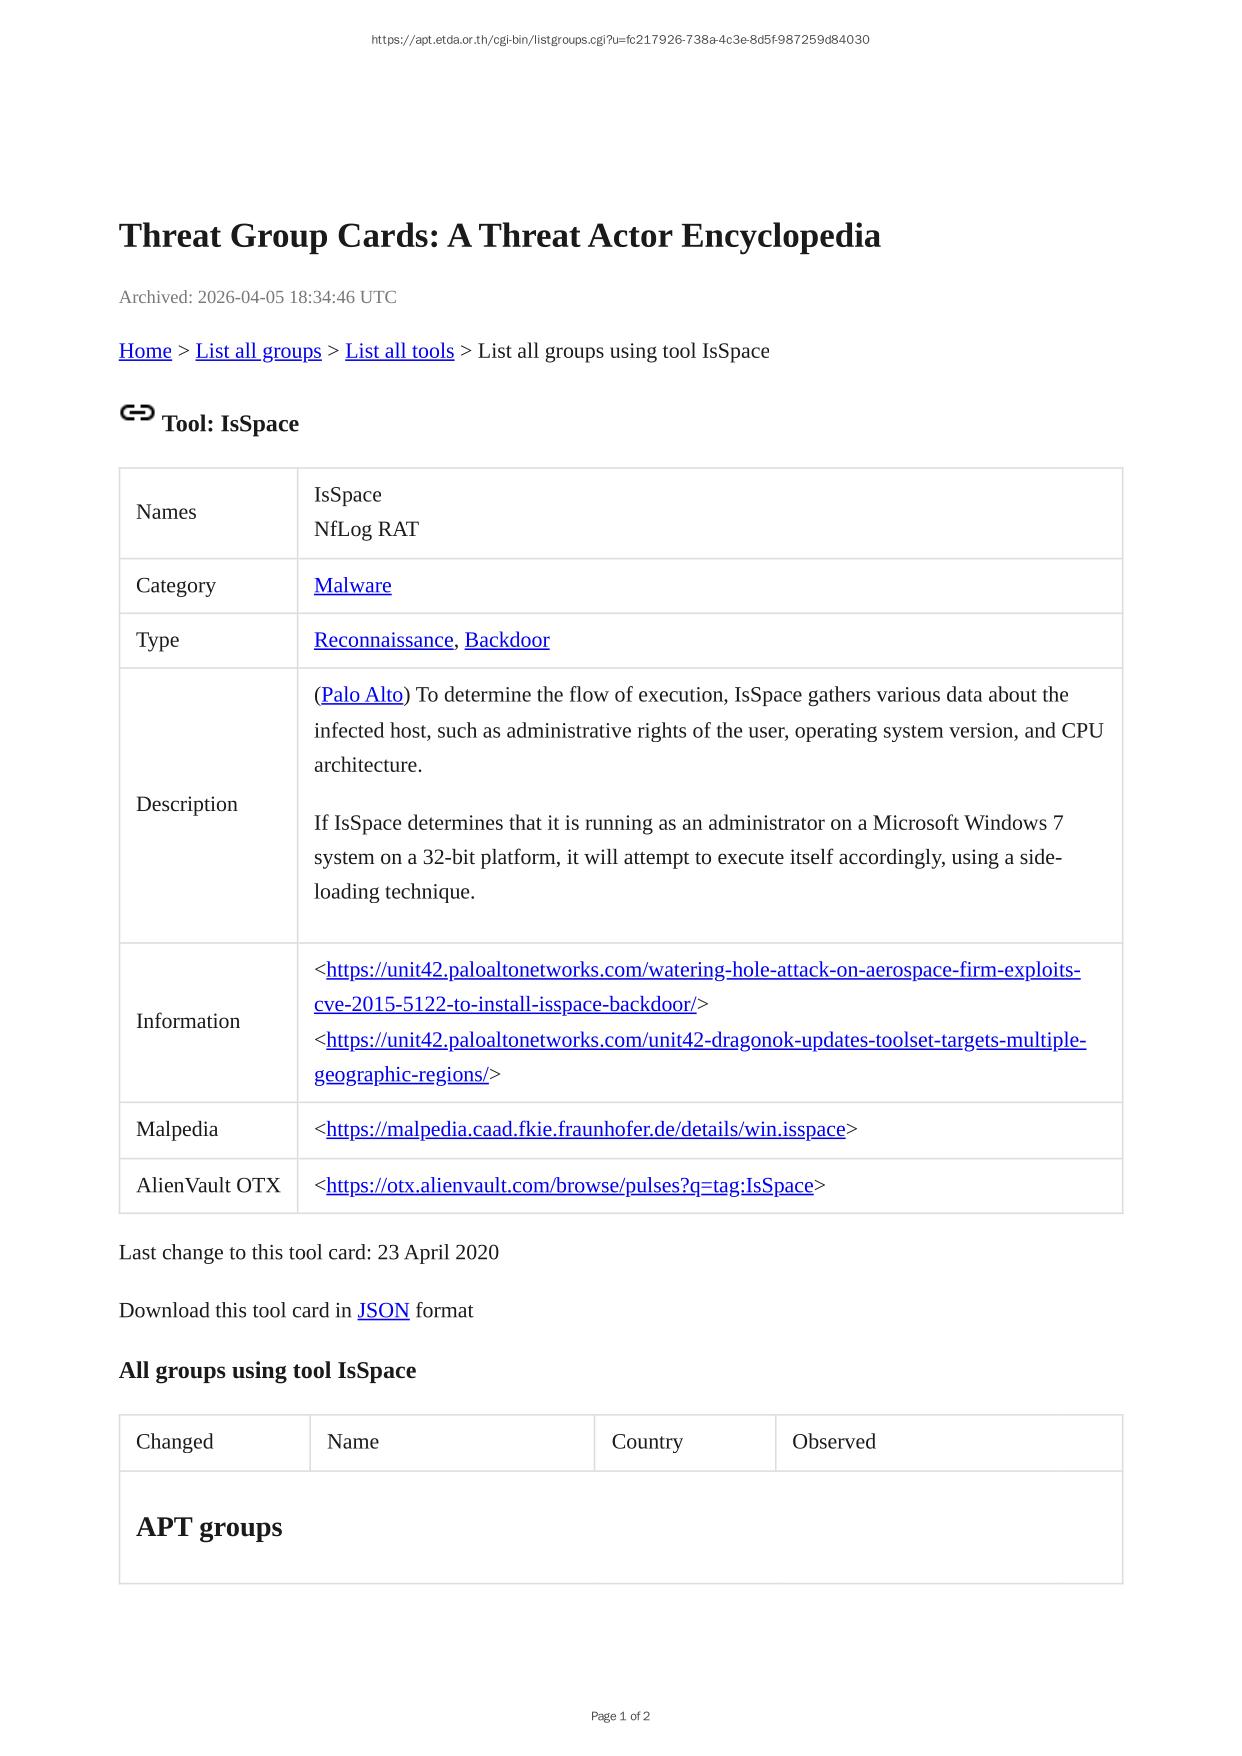Click the Country column header
1242x1756 pixels.
(x=647, y=1442)
